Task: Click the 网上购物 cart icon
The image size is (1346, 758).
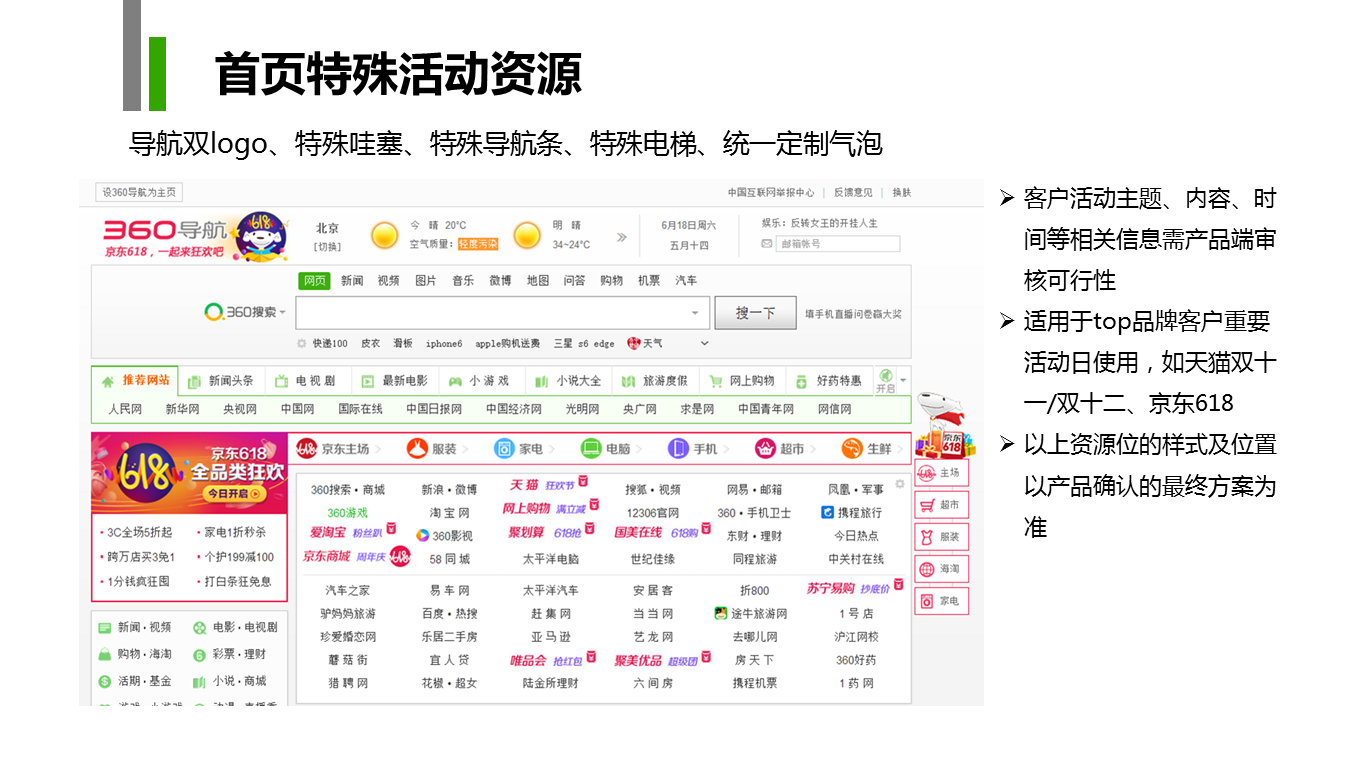Action: (x=715, y=381)
